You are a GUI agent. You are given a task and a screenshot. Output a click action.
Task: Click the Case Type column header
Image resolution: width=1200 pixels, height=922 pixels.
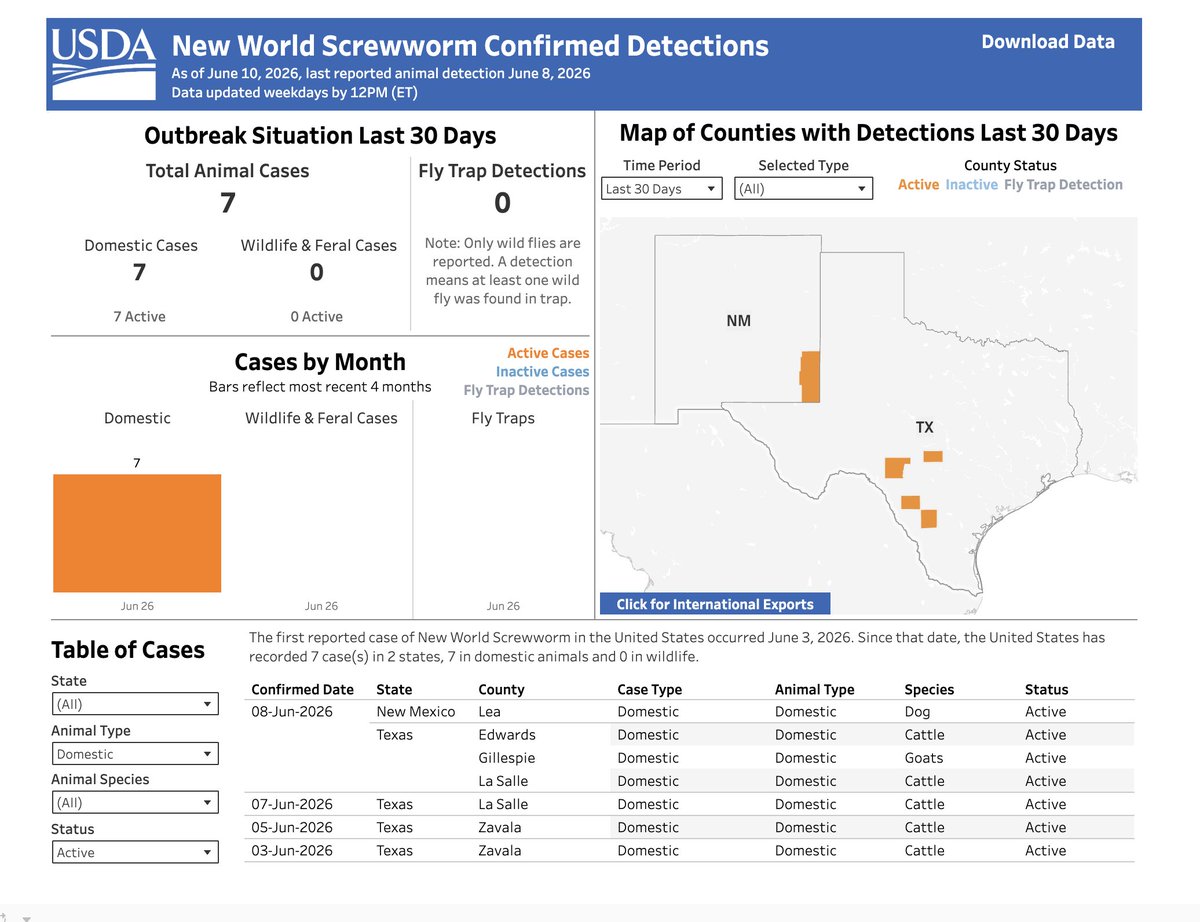[x=650, y=689]
